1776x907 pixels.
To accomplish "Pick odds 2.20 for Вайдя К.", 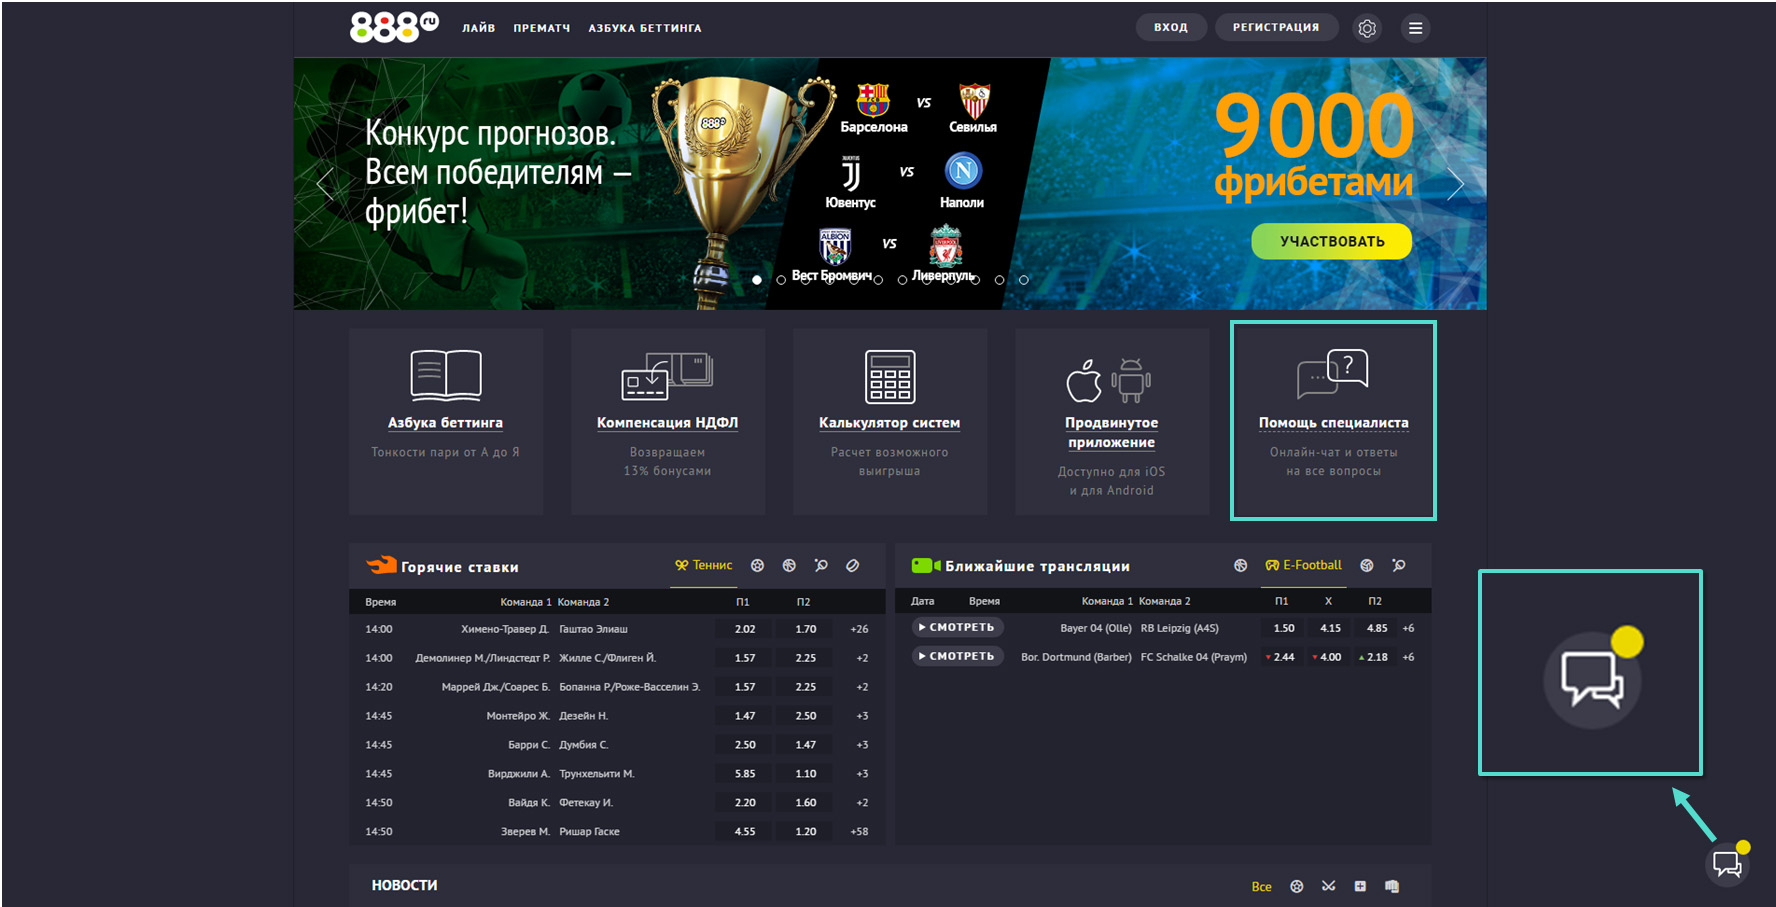I will tap(745, 803).
